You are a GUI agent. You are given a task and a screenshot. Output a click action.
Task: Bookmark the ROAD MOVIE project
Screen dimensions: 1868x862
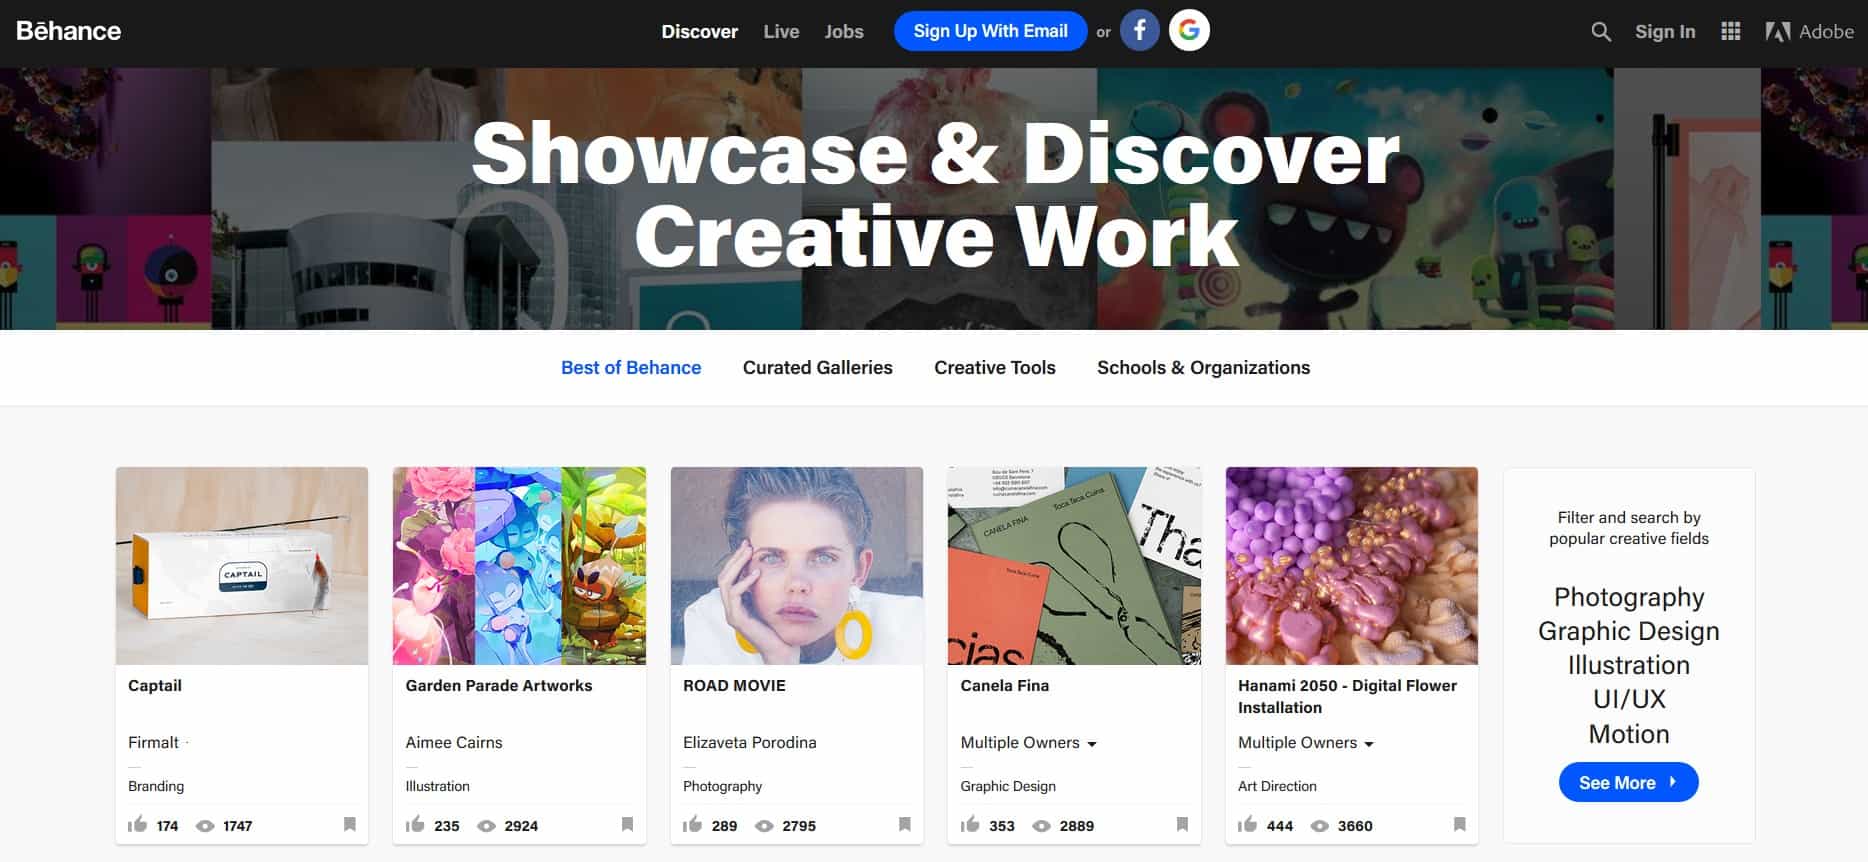904,824
